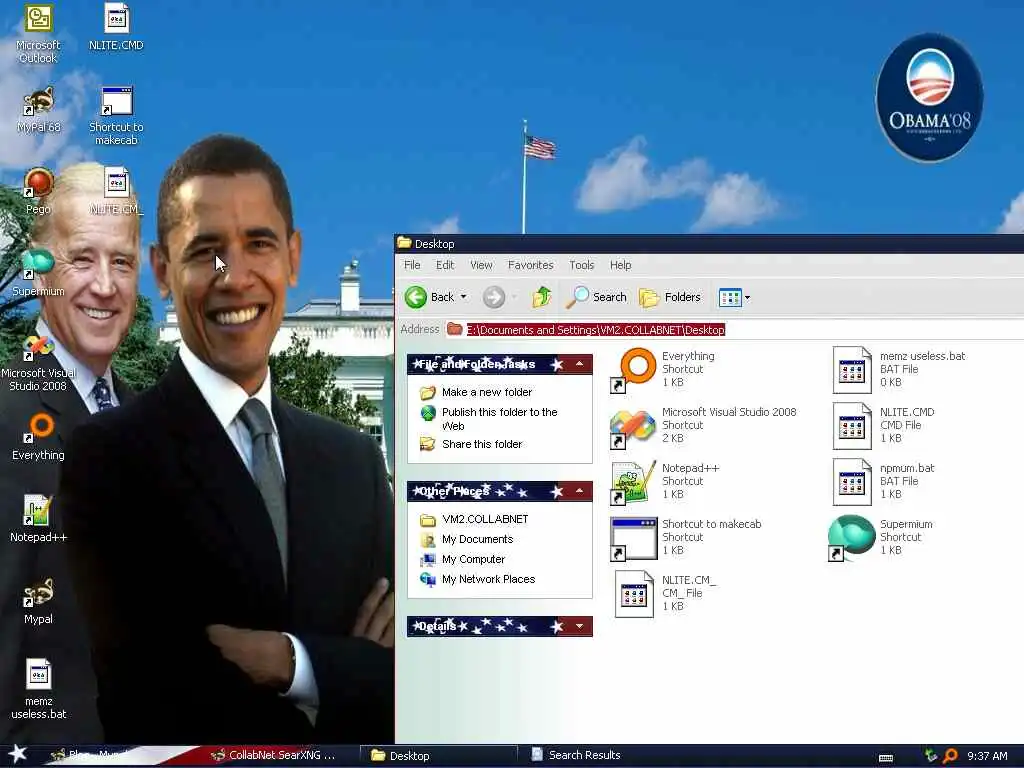Click the Everything tray icon near clock
This screenshot has width=1024, height=768.
pos(950,756)
